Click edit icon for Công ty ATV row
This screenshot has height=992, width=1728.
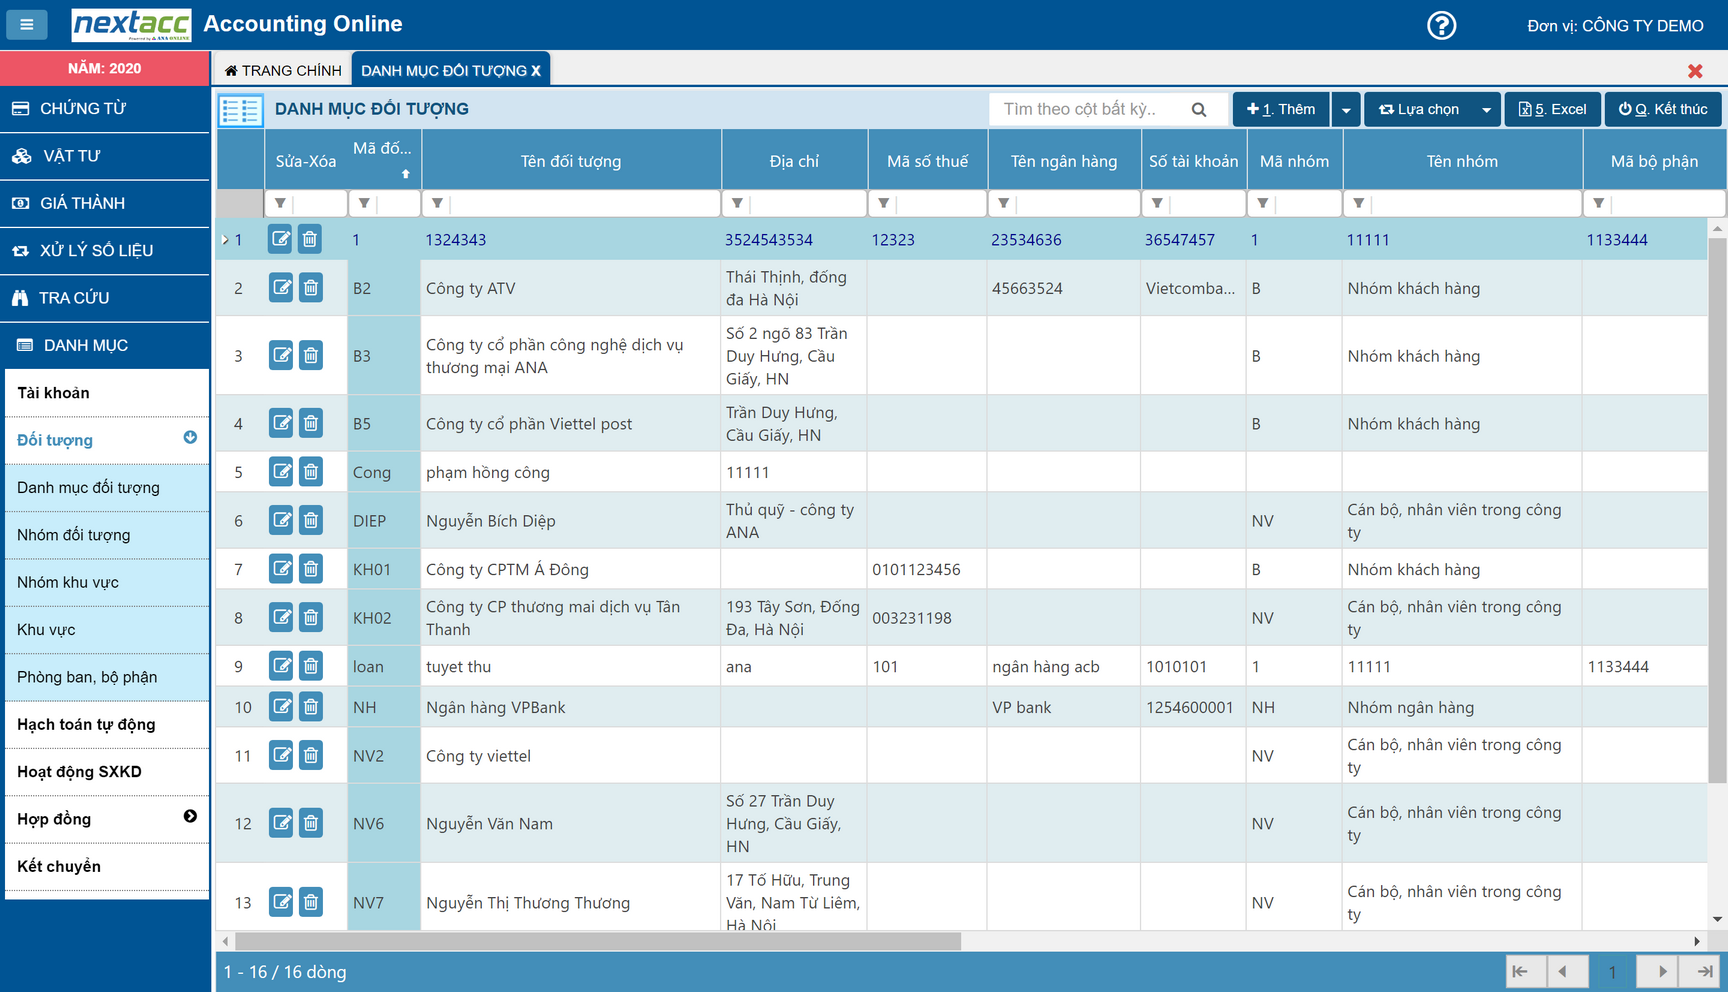point(281,288)
